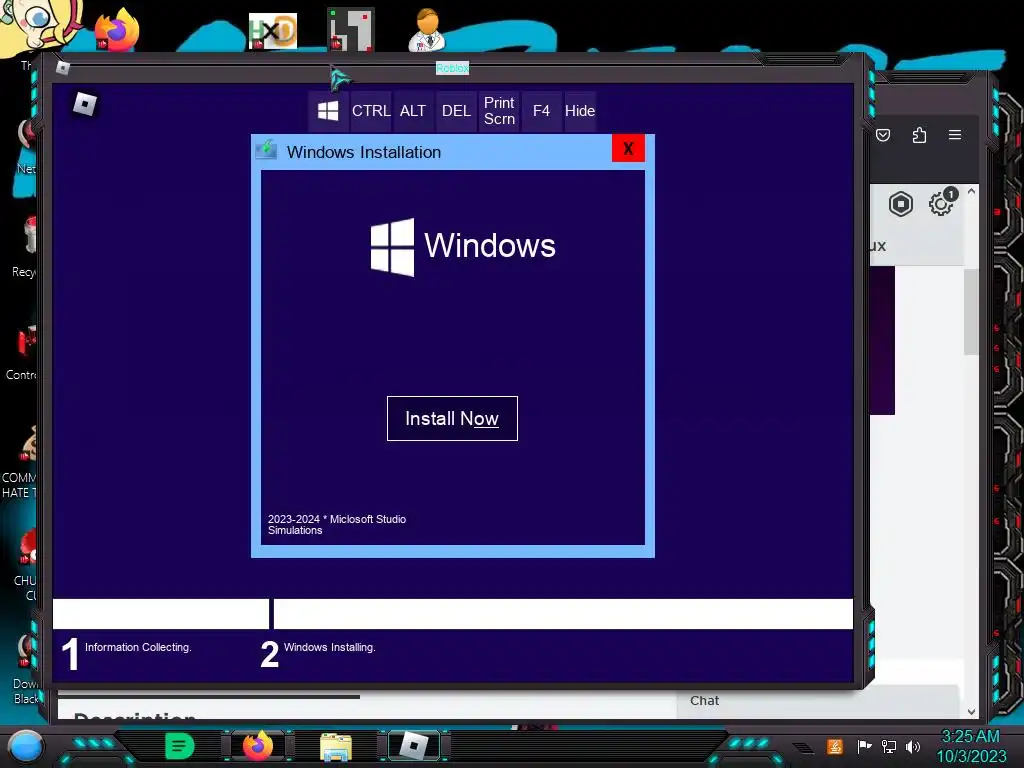This screenshot has height=768, width=1024.
Task: Open Roblox settings gear with notification
Action: (940, 203)
